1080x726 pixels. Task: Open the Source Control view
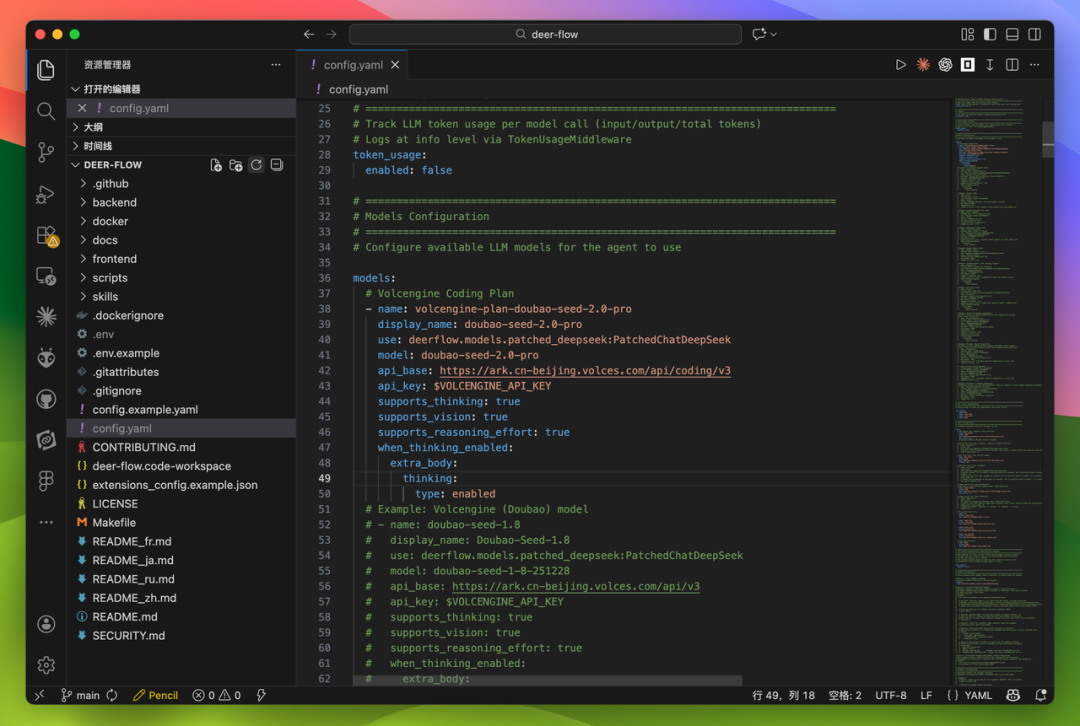coord(46,152)
